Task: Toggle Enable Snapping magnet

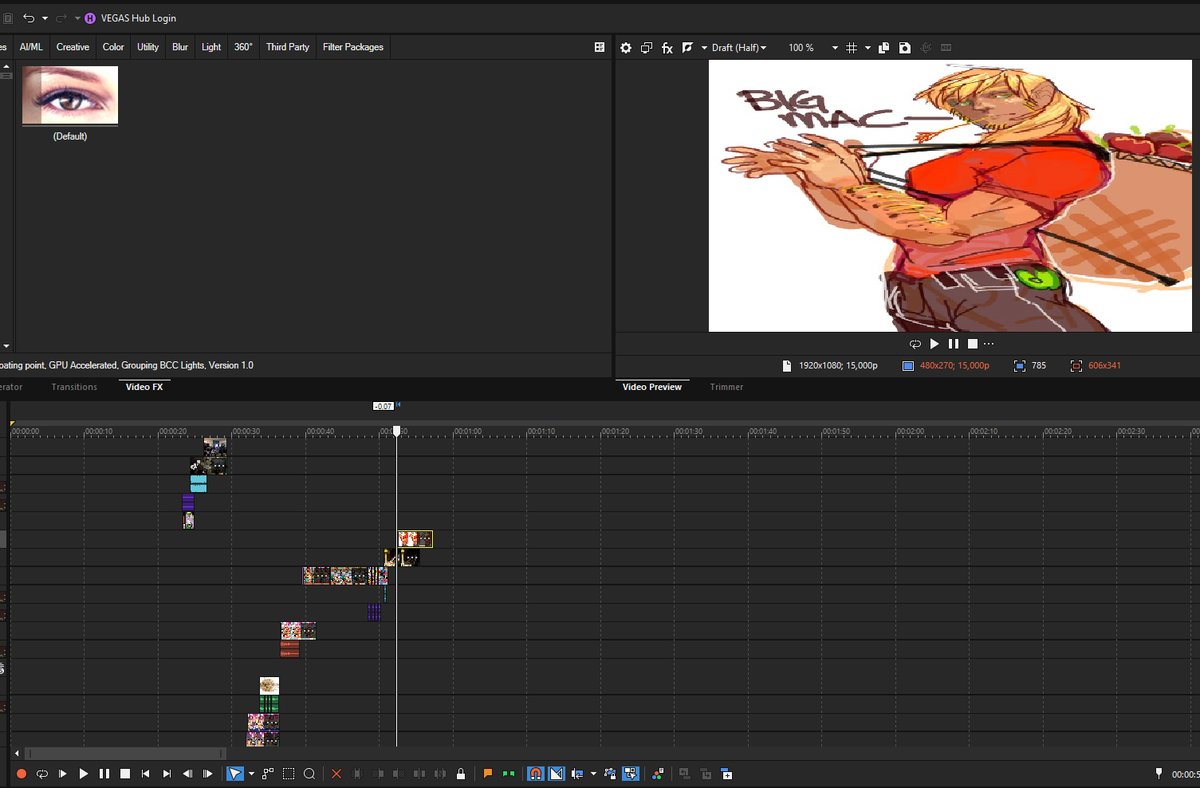Action: 535,774
